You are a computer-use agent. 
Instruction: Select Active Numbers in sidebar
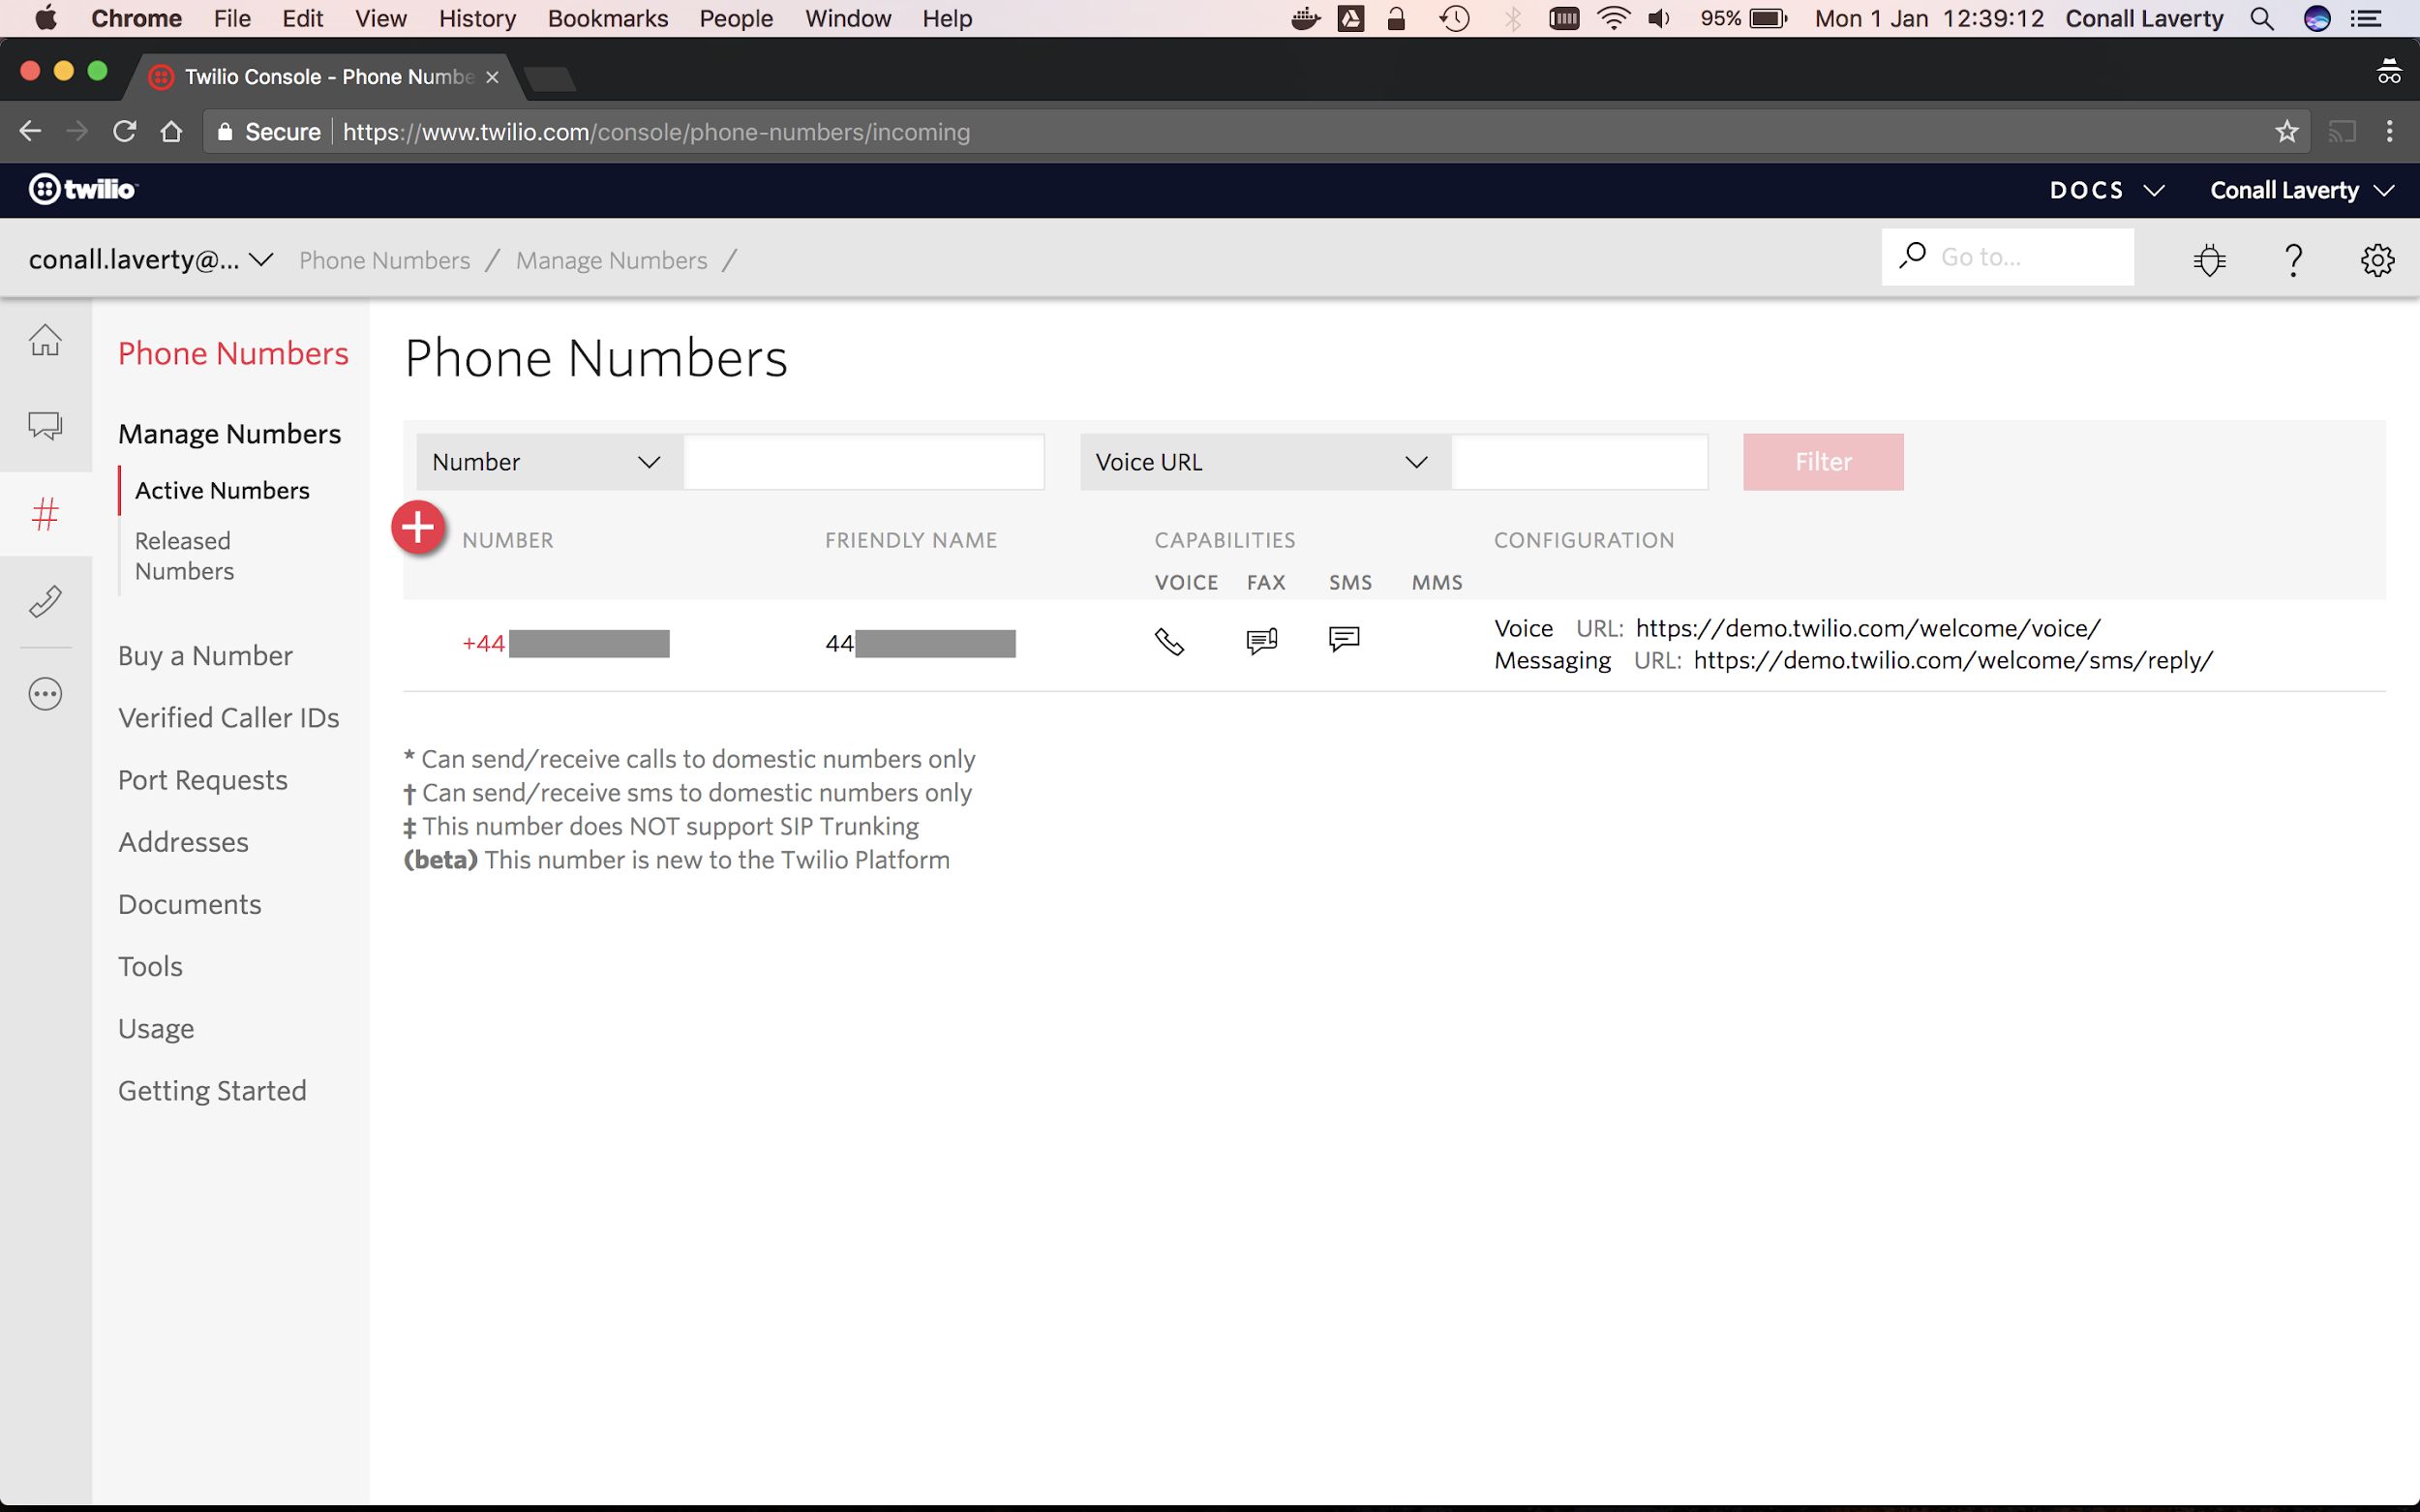click(222, 490)
